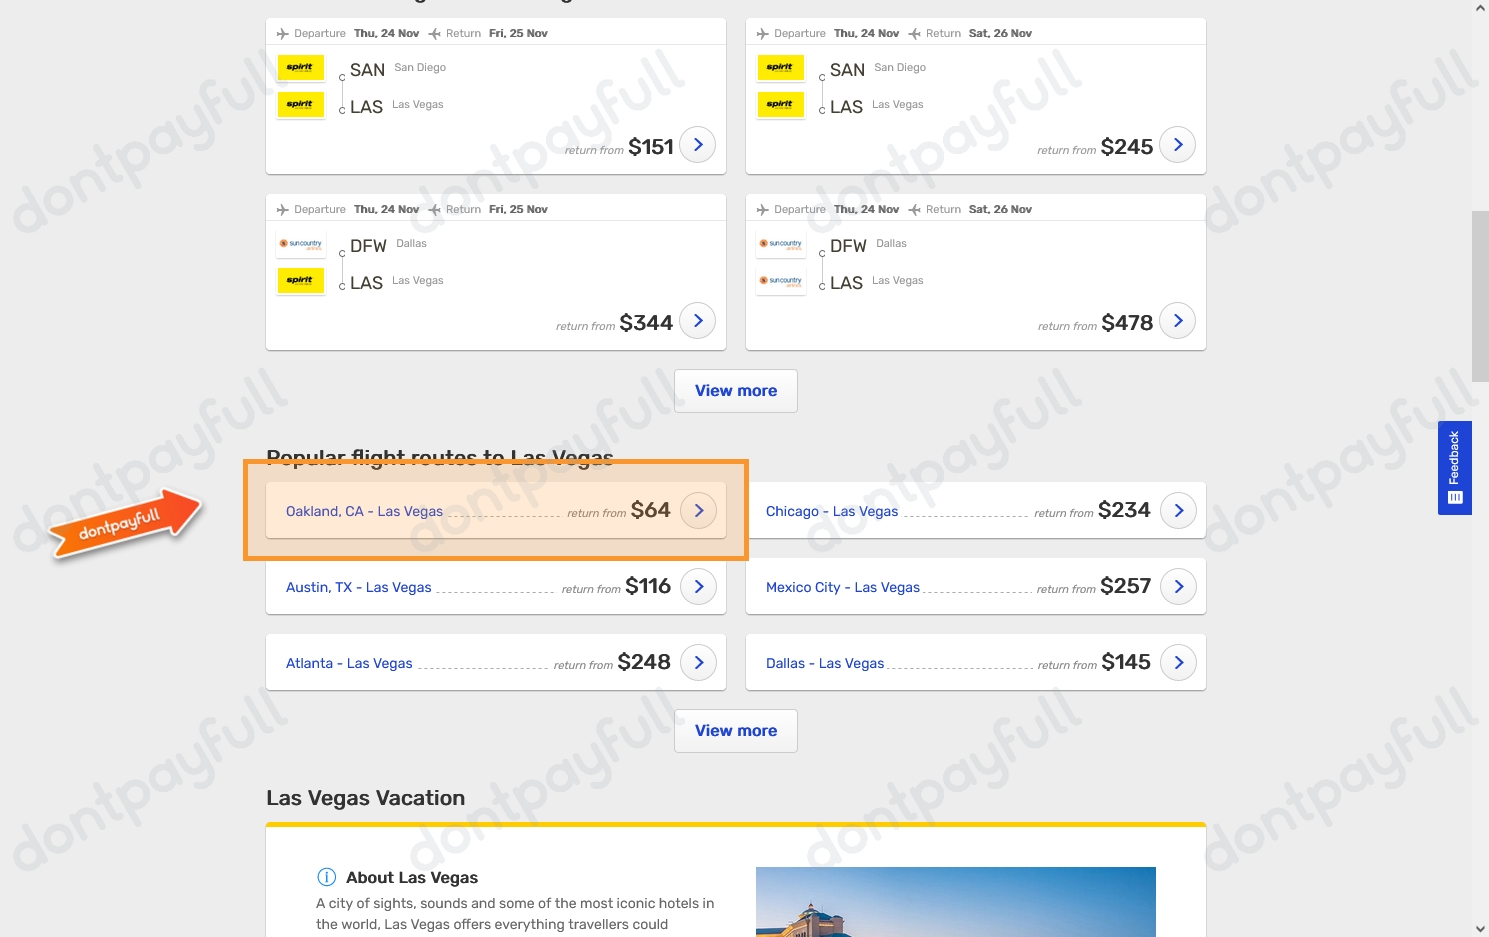This screenshot has width=1489, height=937.
Task: Click the Spirit logo on the $344 mixed-airline card
Action: (300, 281)
